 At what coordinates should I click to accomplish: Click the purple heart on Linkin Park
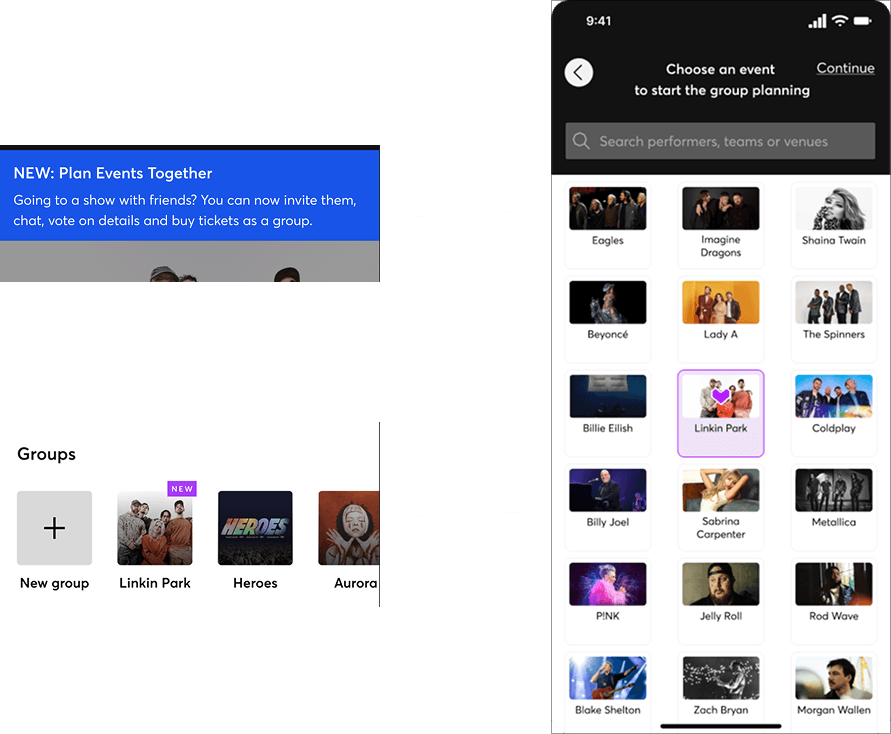pos(721,396)
